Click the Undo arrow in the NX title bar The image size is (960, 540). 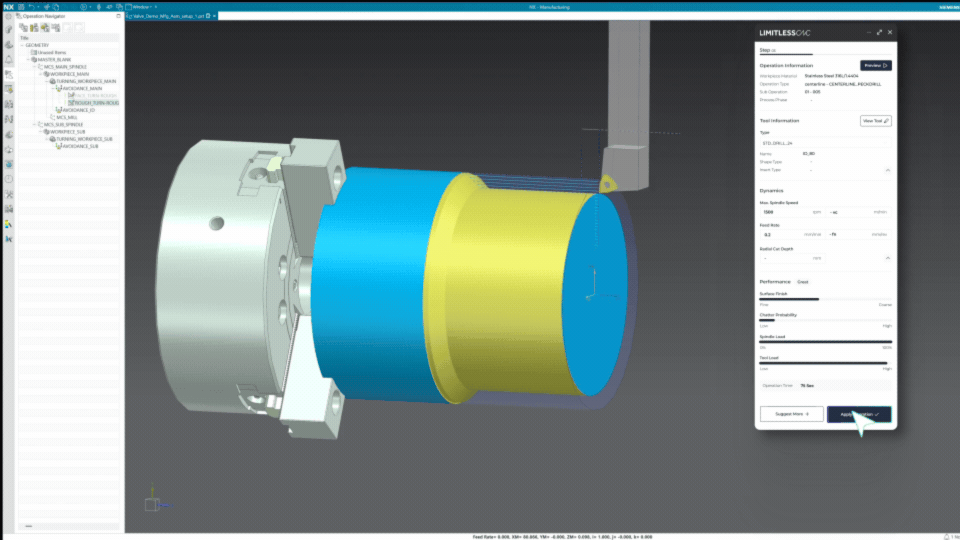[32, 7]
